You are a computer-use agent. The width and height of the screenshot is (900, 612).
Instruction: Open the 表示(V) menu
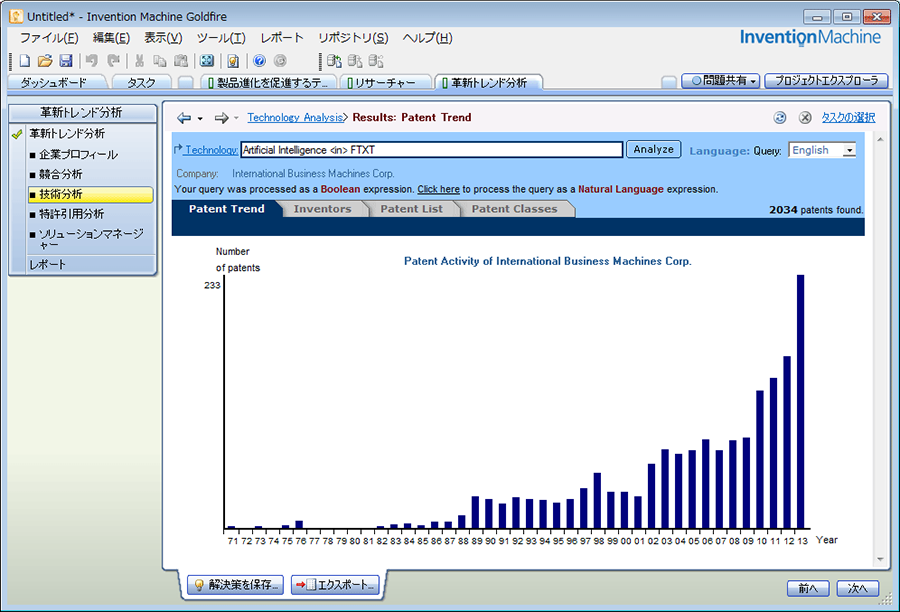[163, 38]
